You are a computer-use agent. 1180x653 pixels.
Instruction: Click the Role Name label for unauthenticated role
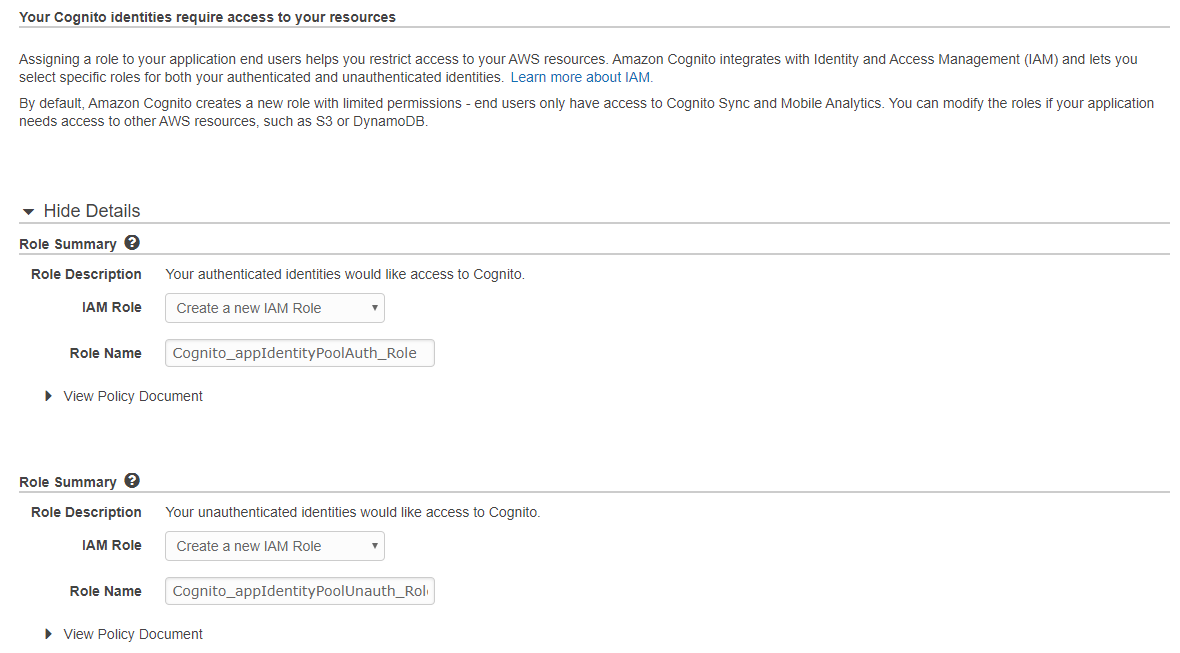tap(105, 591)
